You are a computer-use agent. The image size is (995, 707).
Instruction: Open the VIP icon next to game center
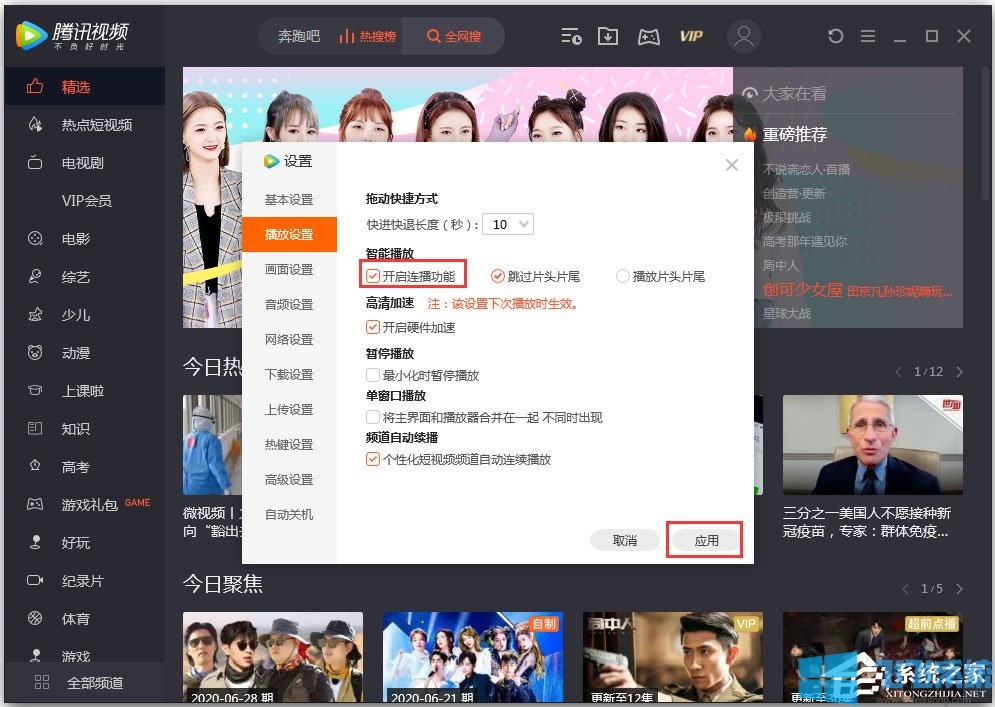(691, 36)
